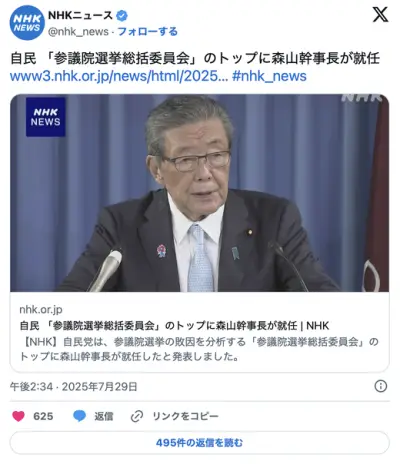Click the reply speech bubble icon
This screenshot has width=400, height=464.
[x=79, y=416]
